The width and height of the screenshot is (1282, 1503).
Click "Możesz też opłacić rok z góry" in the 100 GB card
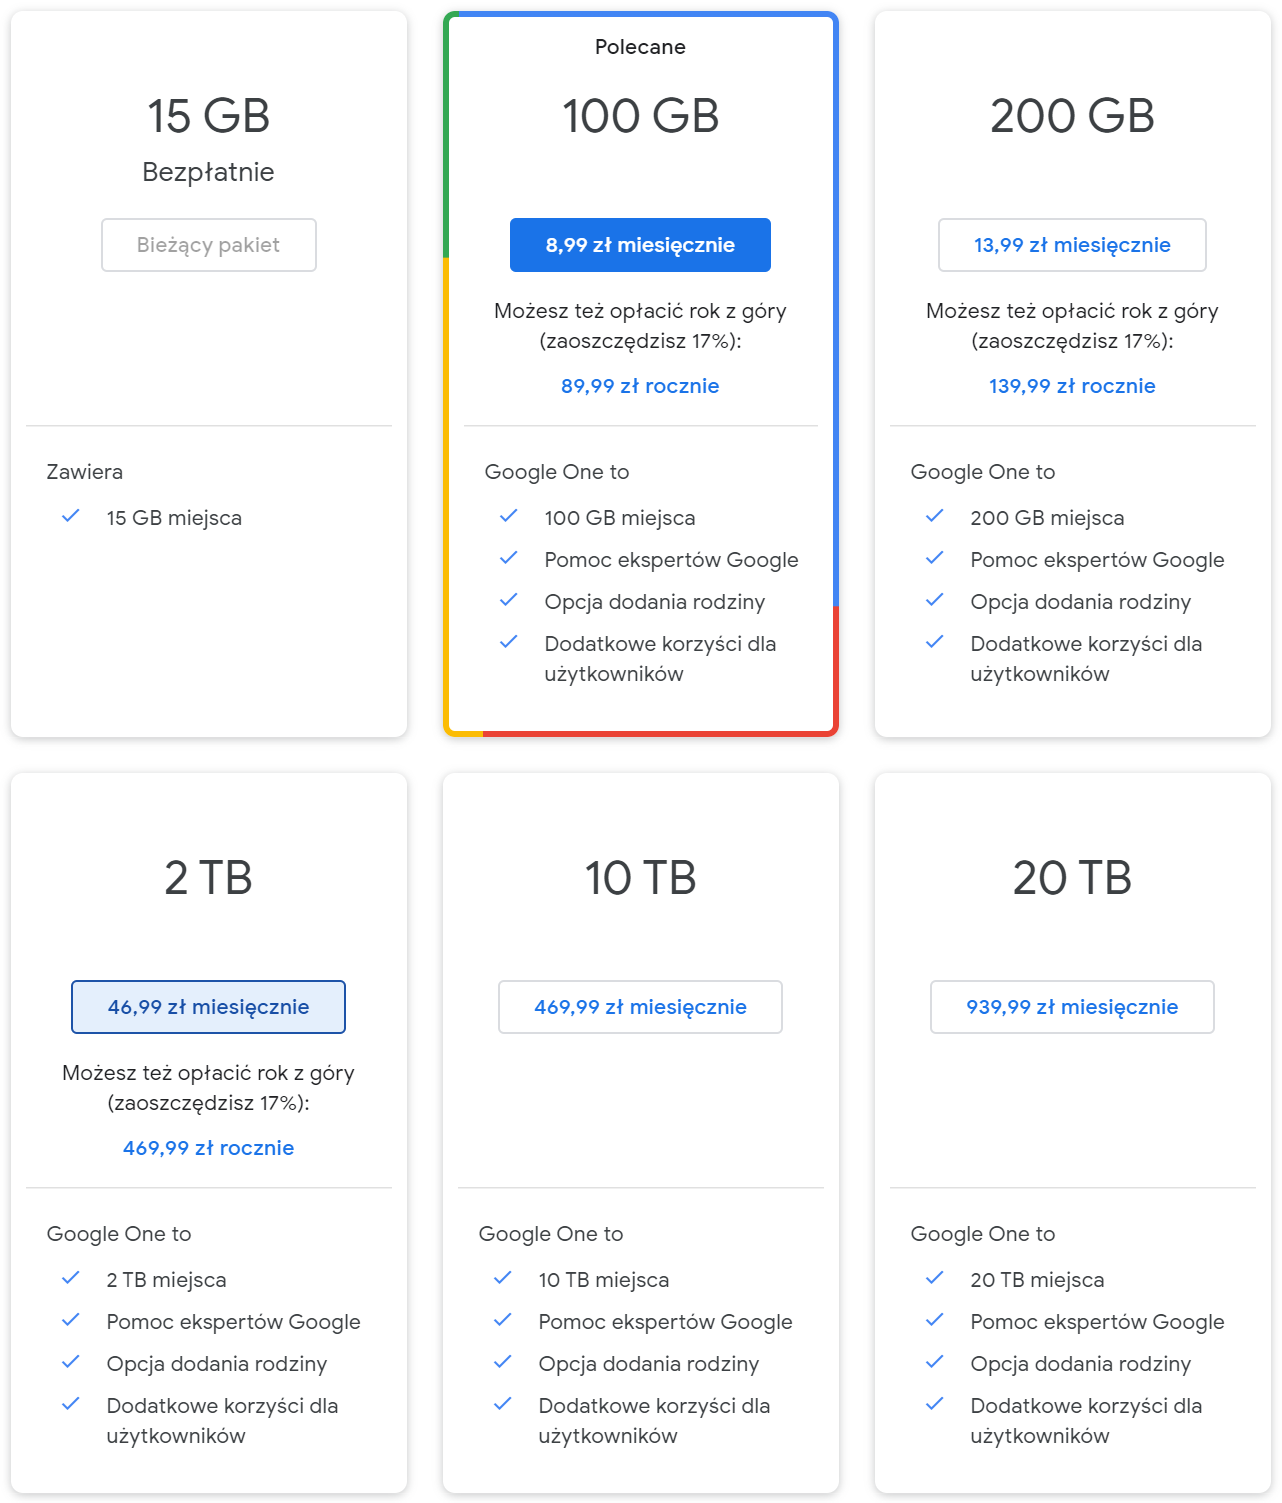(640, 311)
